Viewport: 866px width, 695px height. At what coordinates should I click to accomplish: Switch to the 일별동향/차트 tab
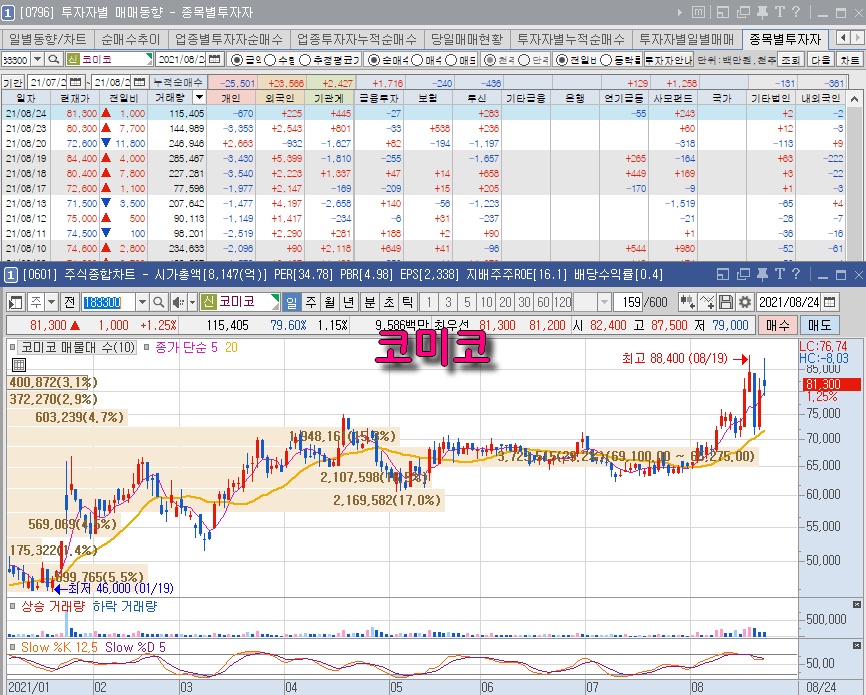tap(48, 39)
